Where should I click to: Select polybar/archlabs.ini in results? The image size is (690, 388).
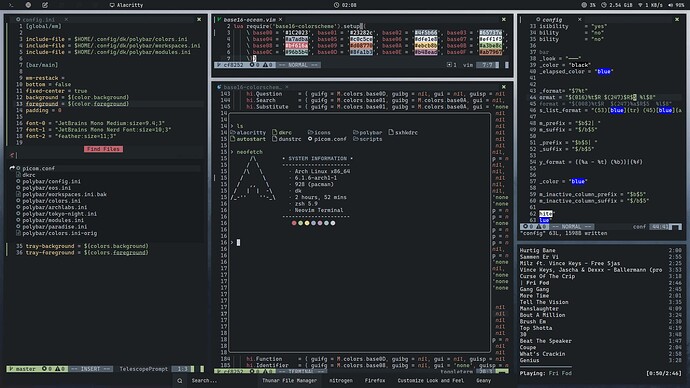point(55,207)
